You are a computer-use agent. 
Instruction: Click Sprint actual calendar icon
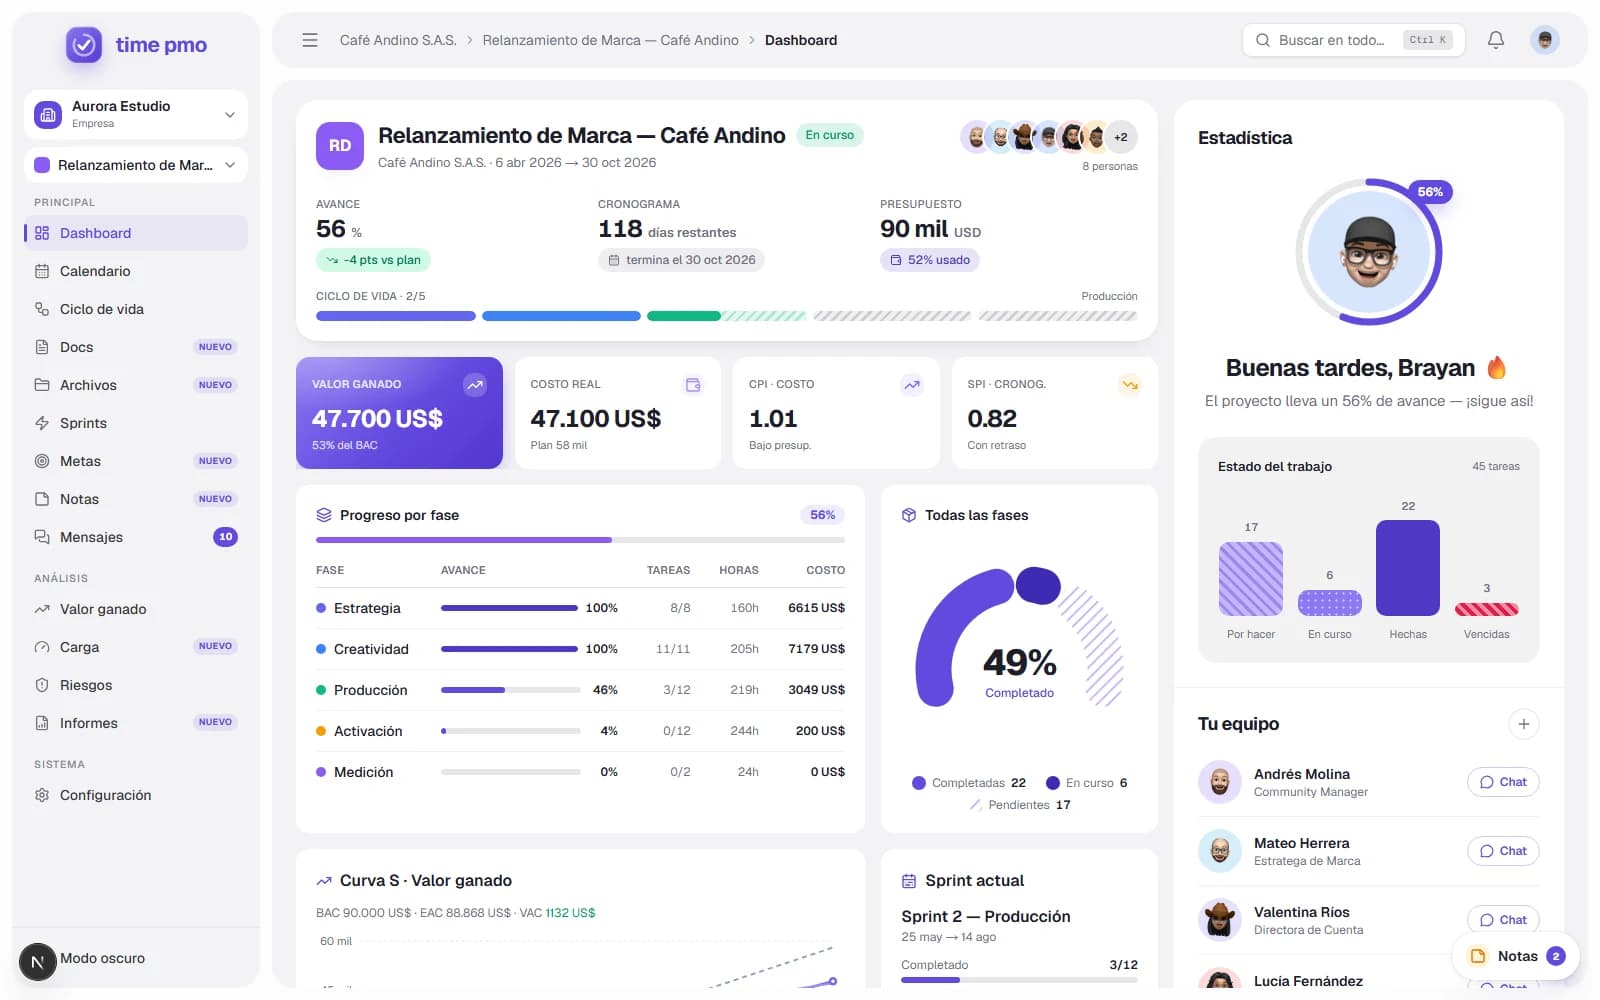pyautogui.click(x=909, y=881)
